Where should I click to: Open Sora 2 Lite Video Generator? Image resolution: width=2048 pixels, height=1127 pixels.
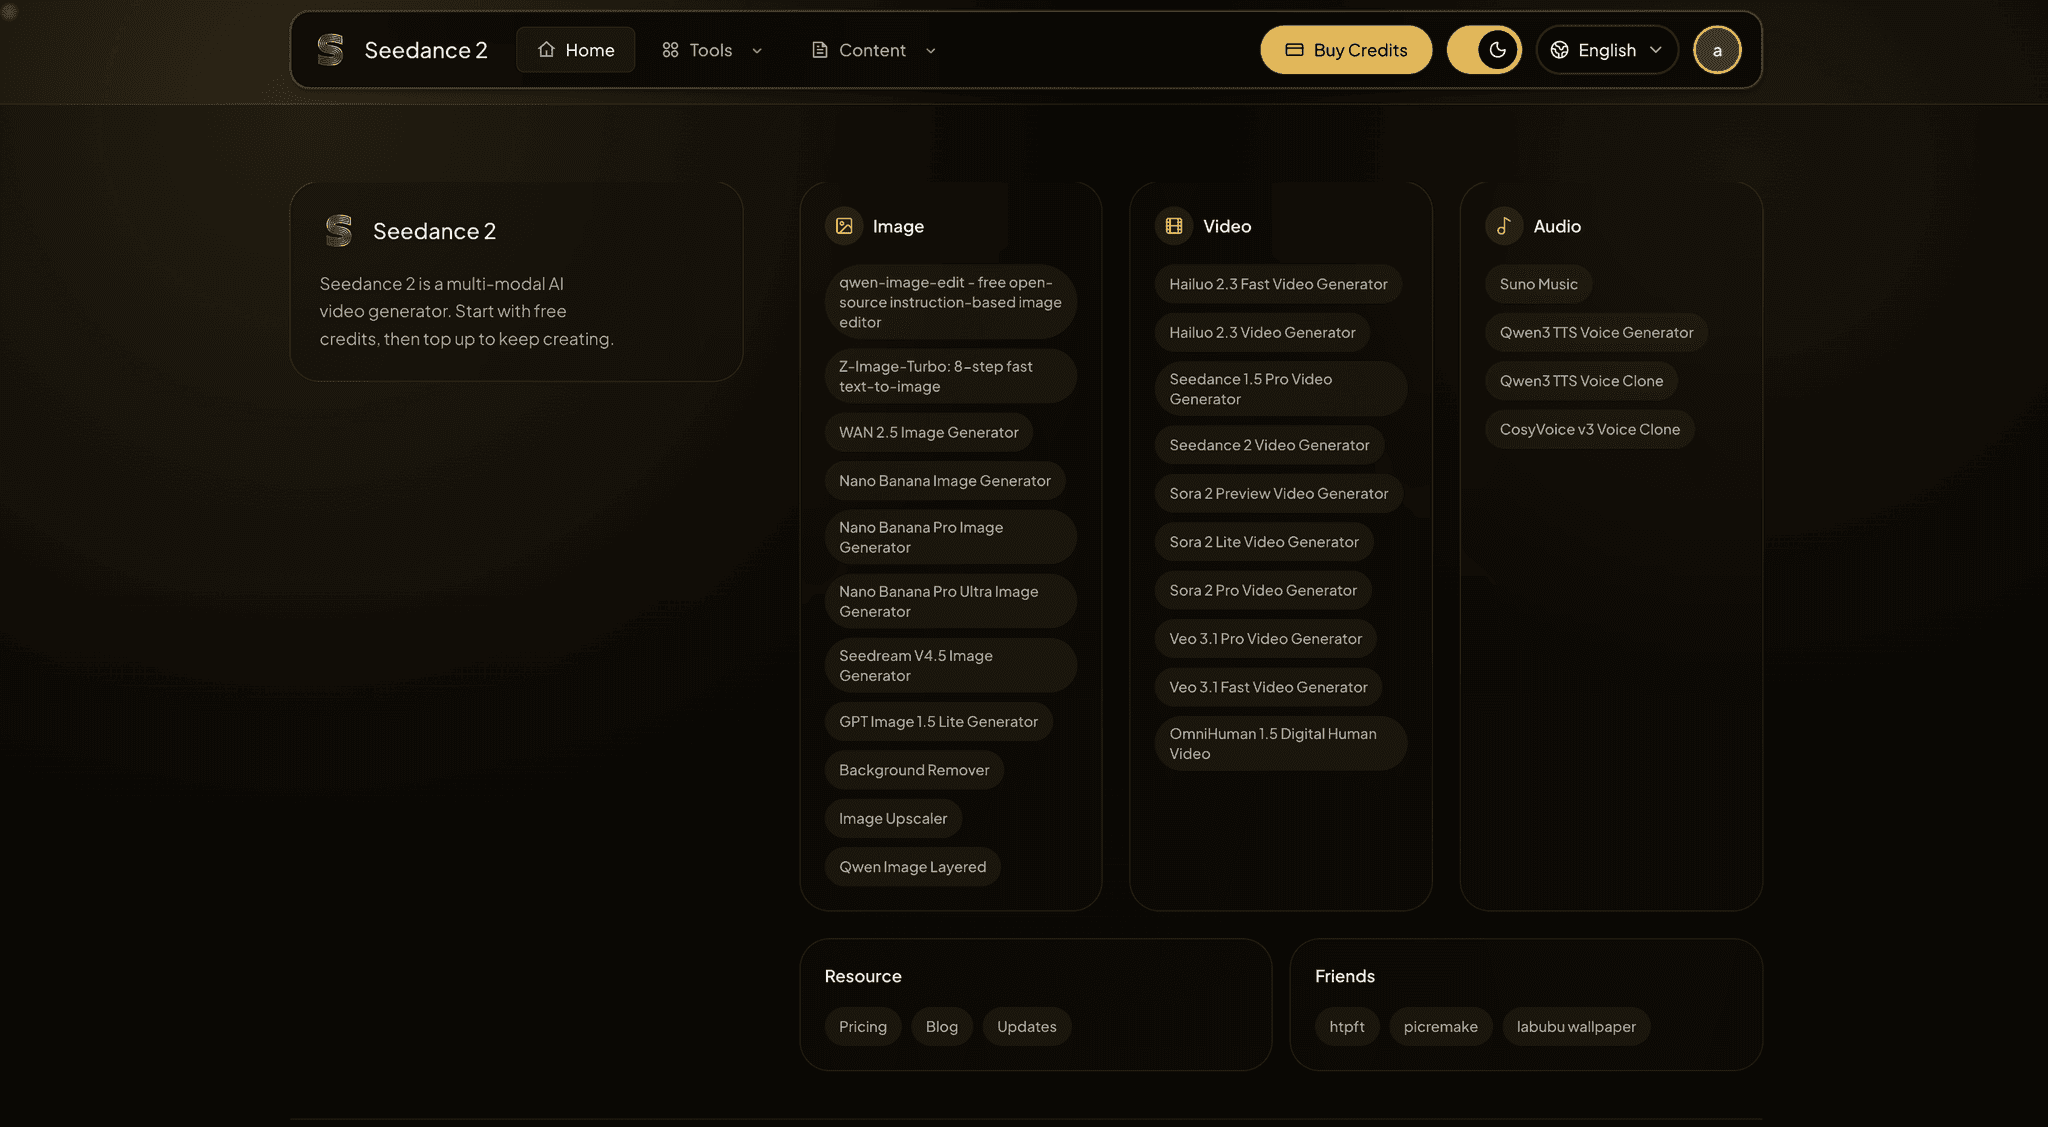[x=1264, y=542]
